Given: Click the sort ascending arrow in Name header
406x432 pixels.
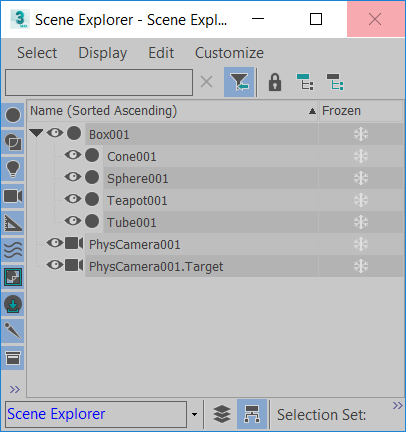Looking at the screenshot, I should (312, 111).
